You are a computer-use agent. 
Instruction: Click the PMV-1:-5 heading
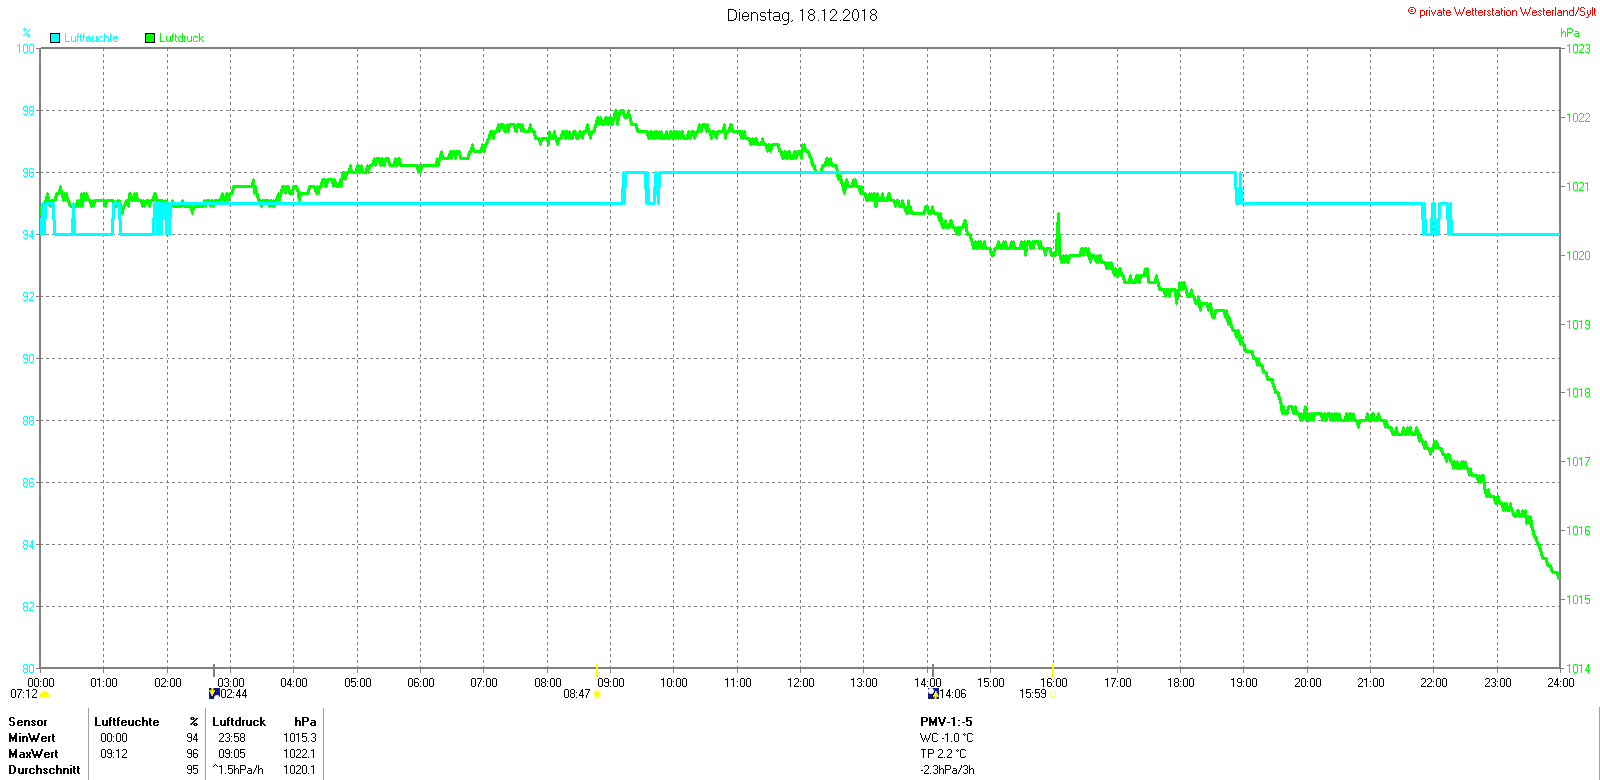pos(946,722)
